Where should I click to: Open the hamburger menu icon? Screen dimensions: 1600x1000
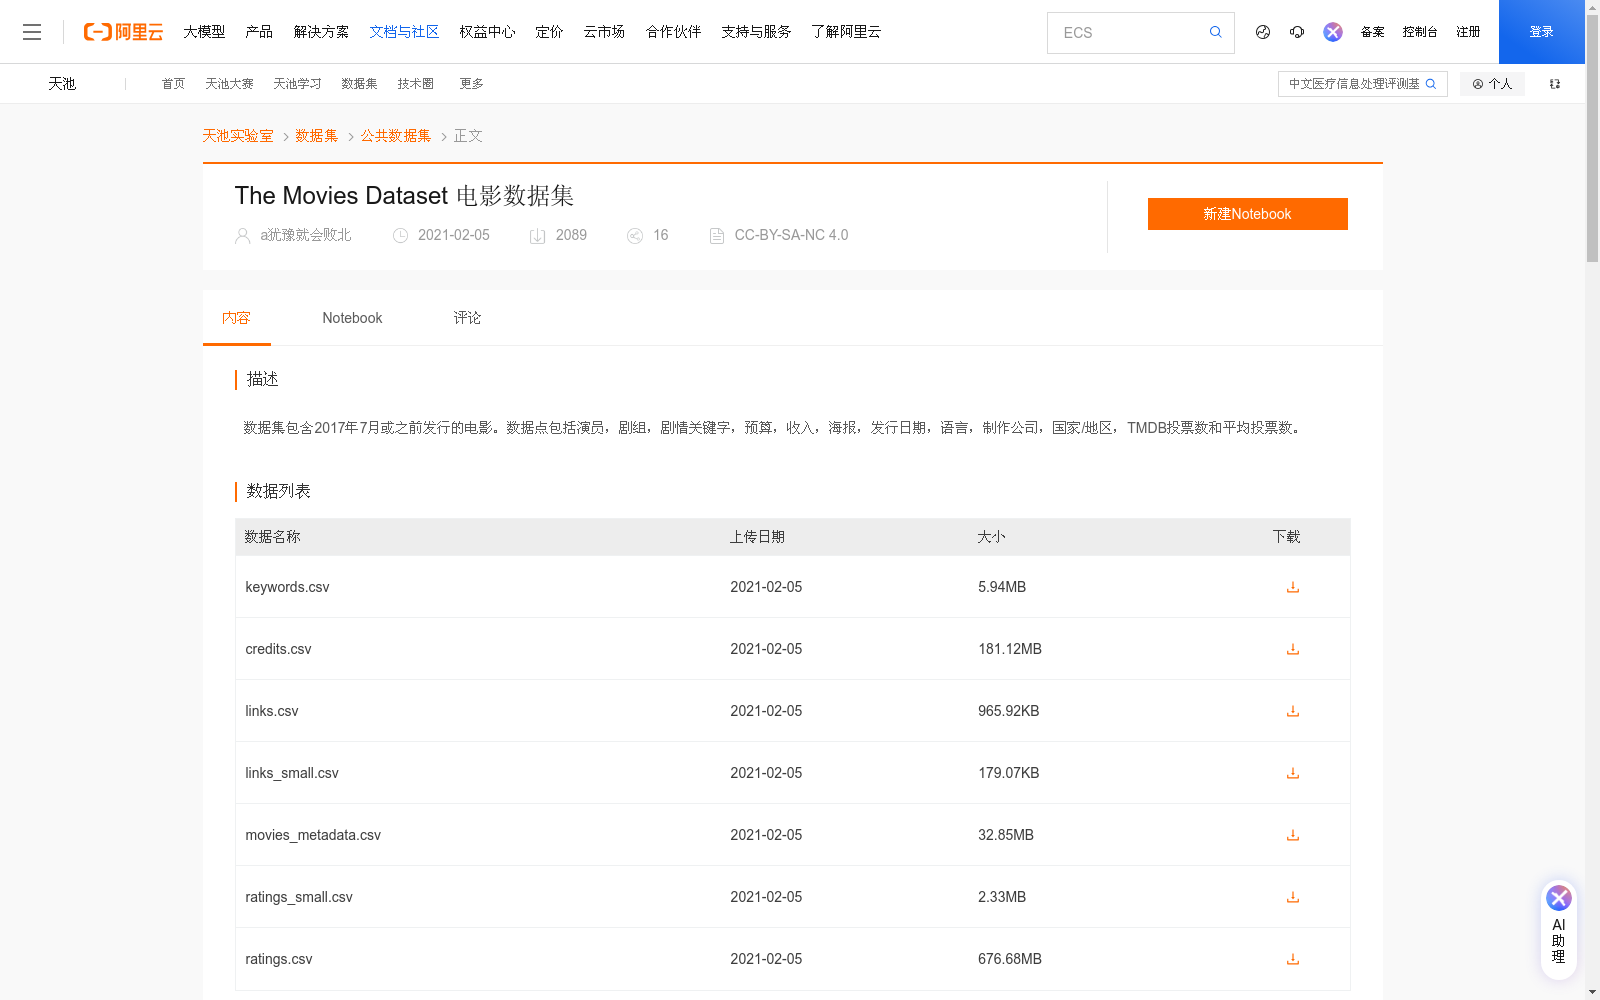(32, 32)
